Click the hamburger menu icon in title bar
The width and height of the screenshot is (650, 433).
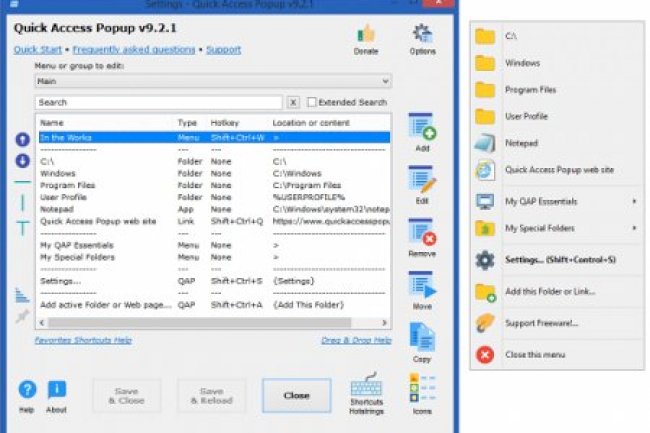[14, 4]
